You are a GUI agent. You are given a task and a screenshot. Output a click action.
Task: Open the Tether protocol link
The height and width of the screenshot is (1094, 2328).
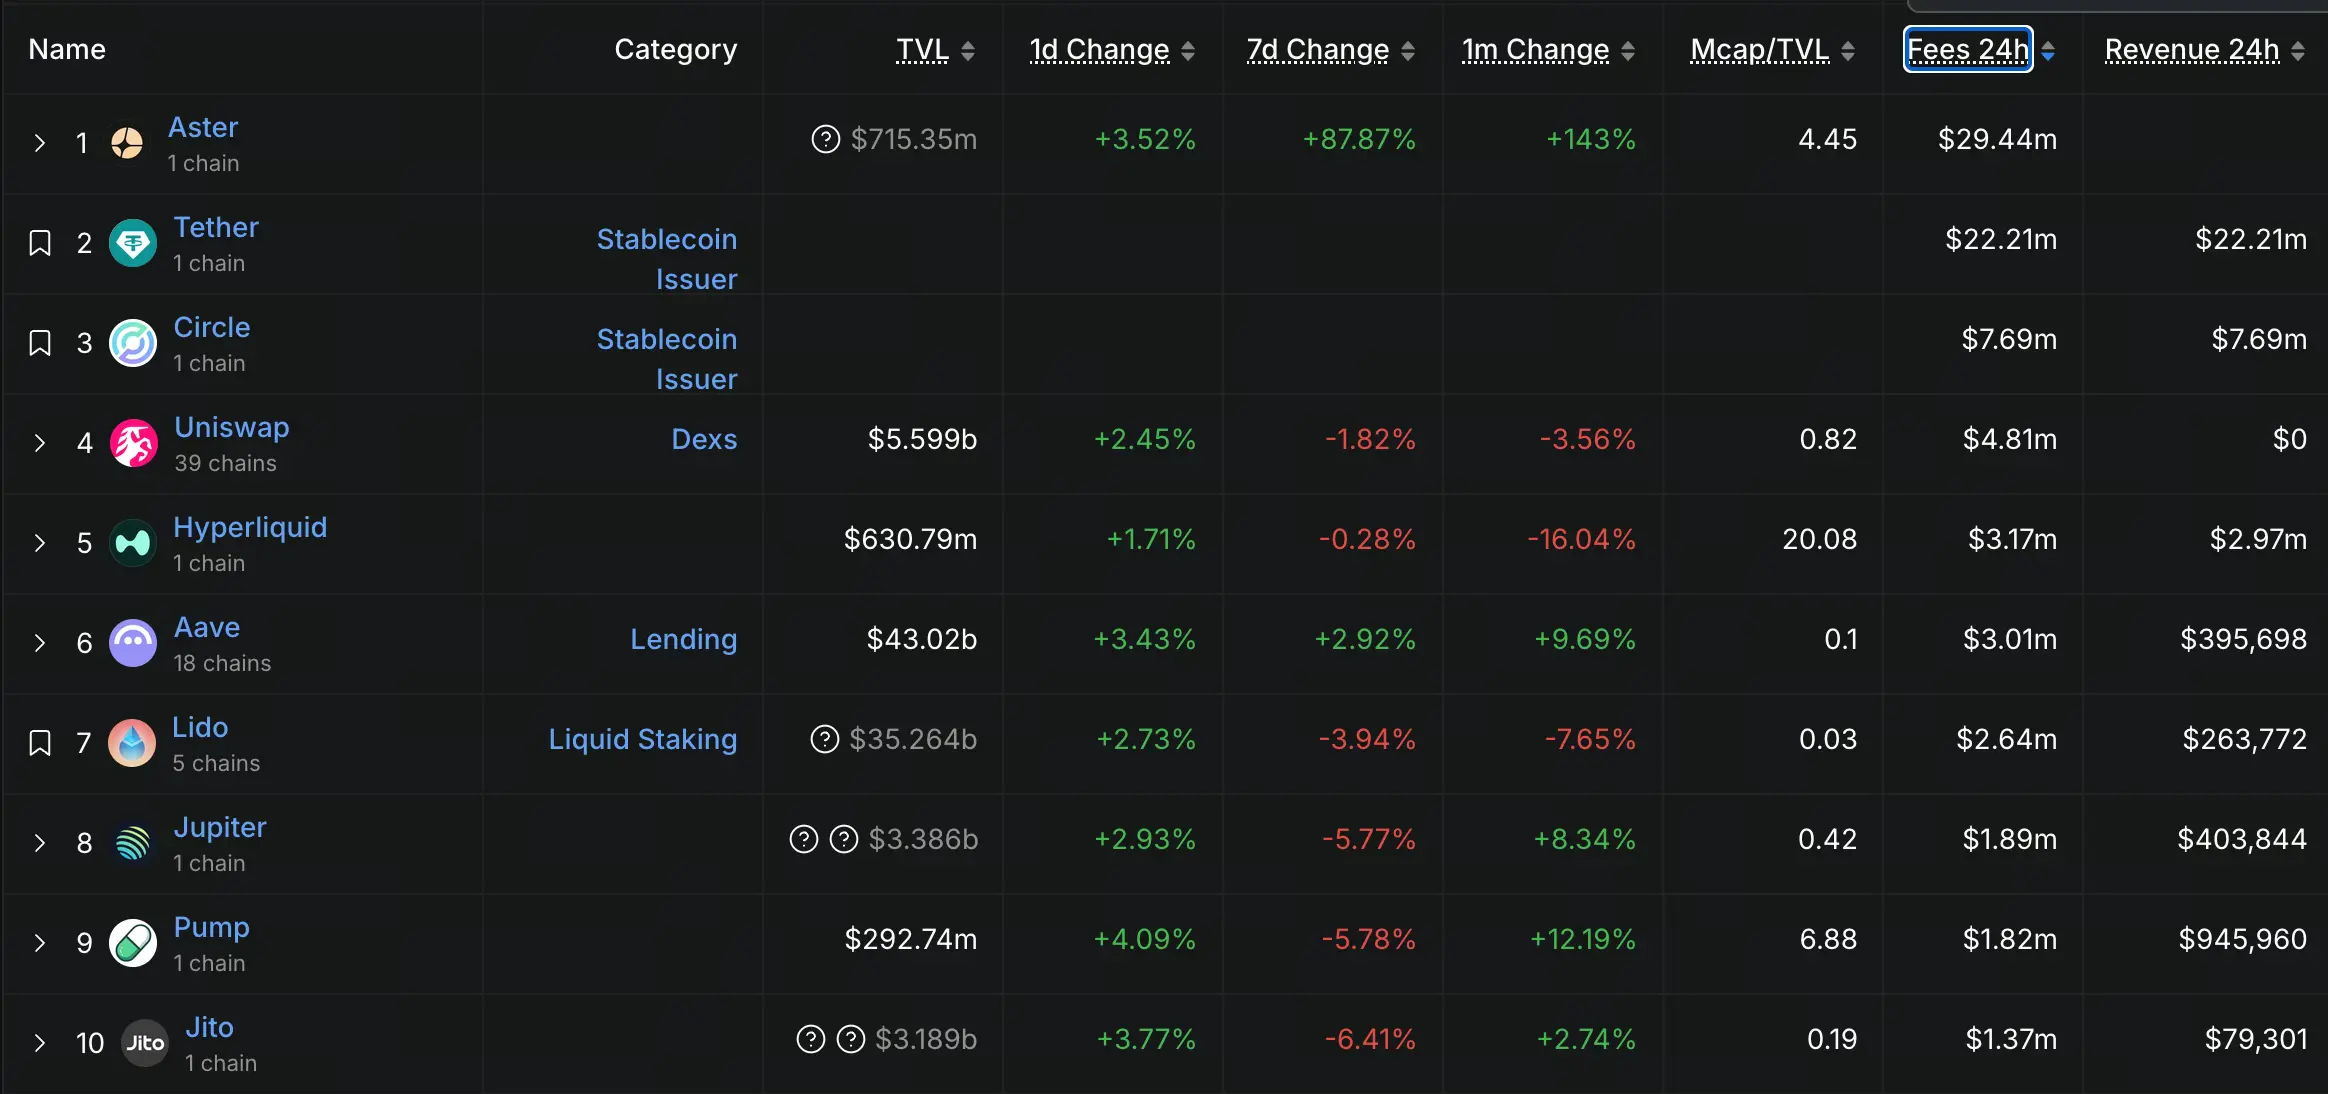click(x=216, y=228)
